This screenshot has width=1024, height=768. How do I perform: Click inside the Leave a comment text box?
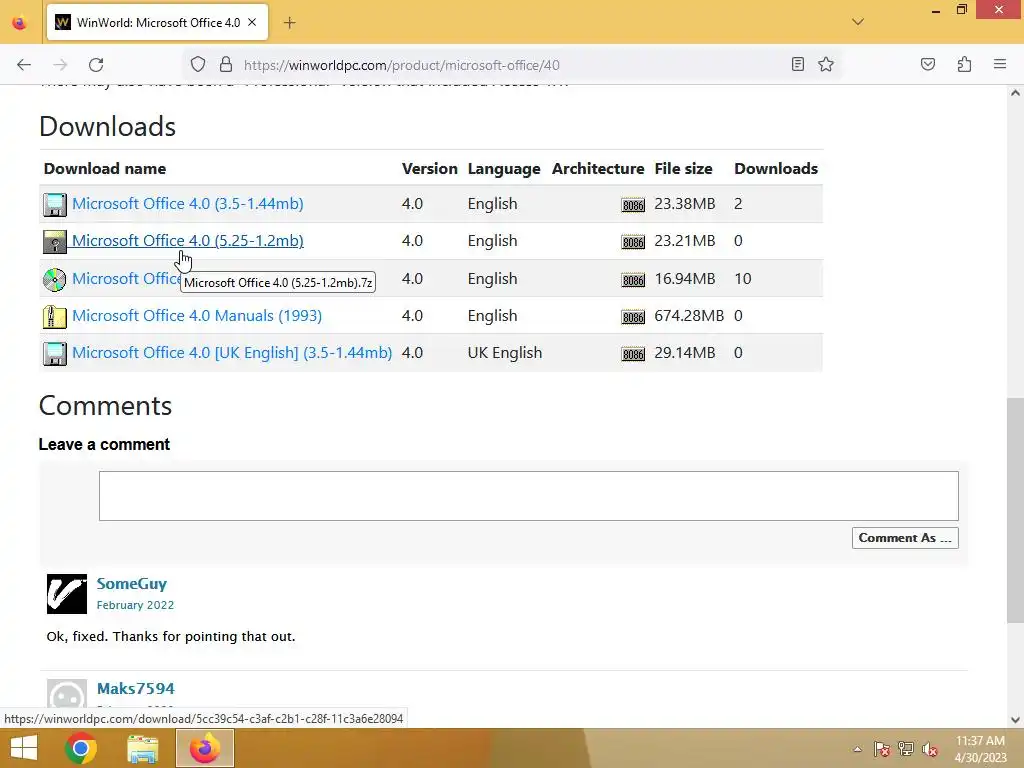click(x=528, y=496)
